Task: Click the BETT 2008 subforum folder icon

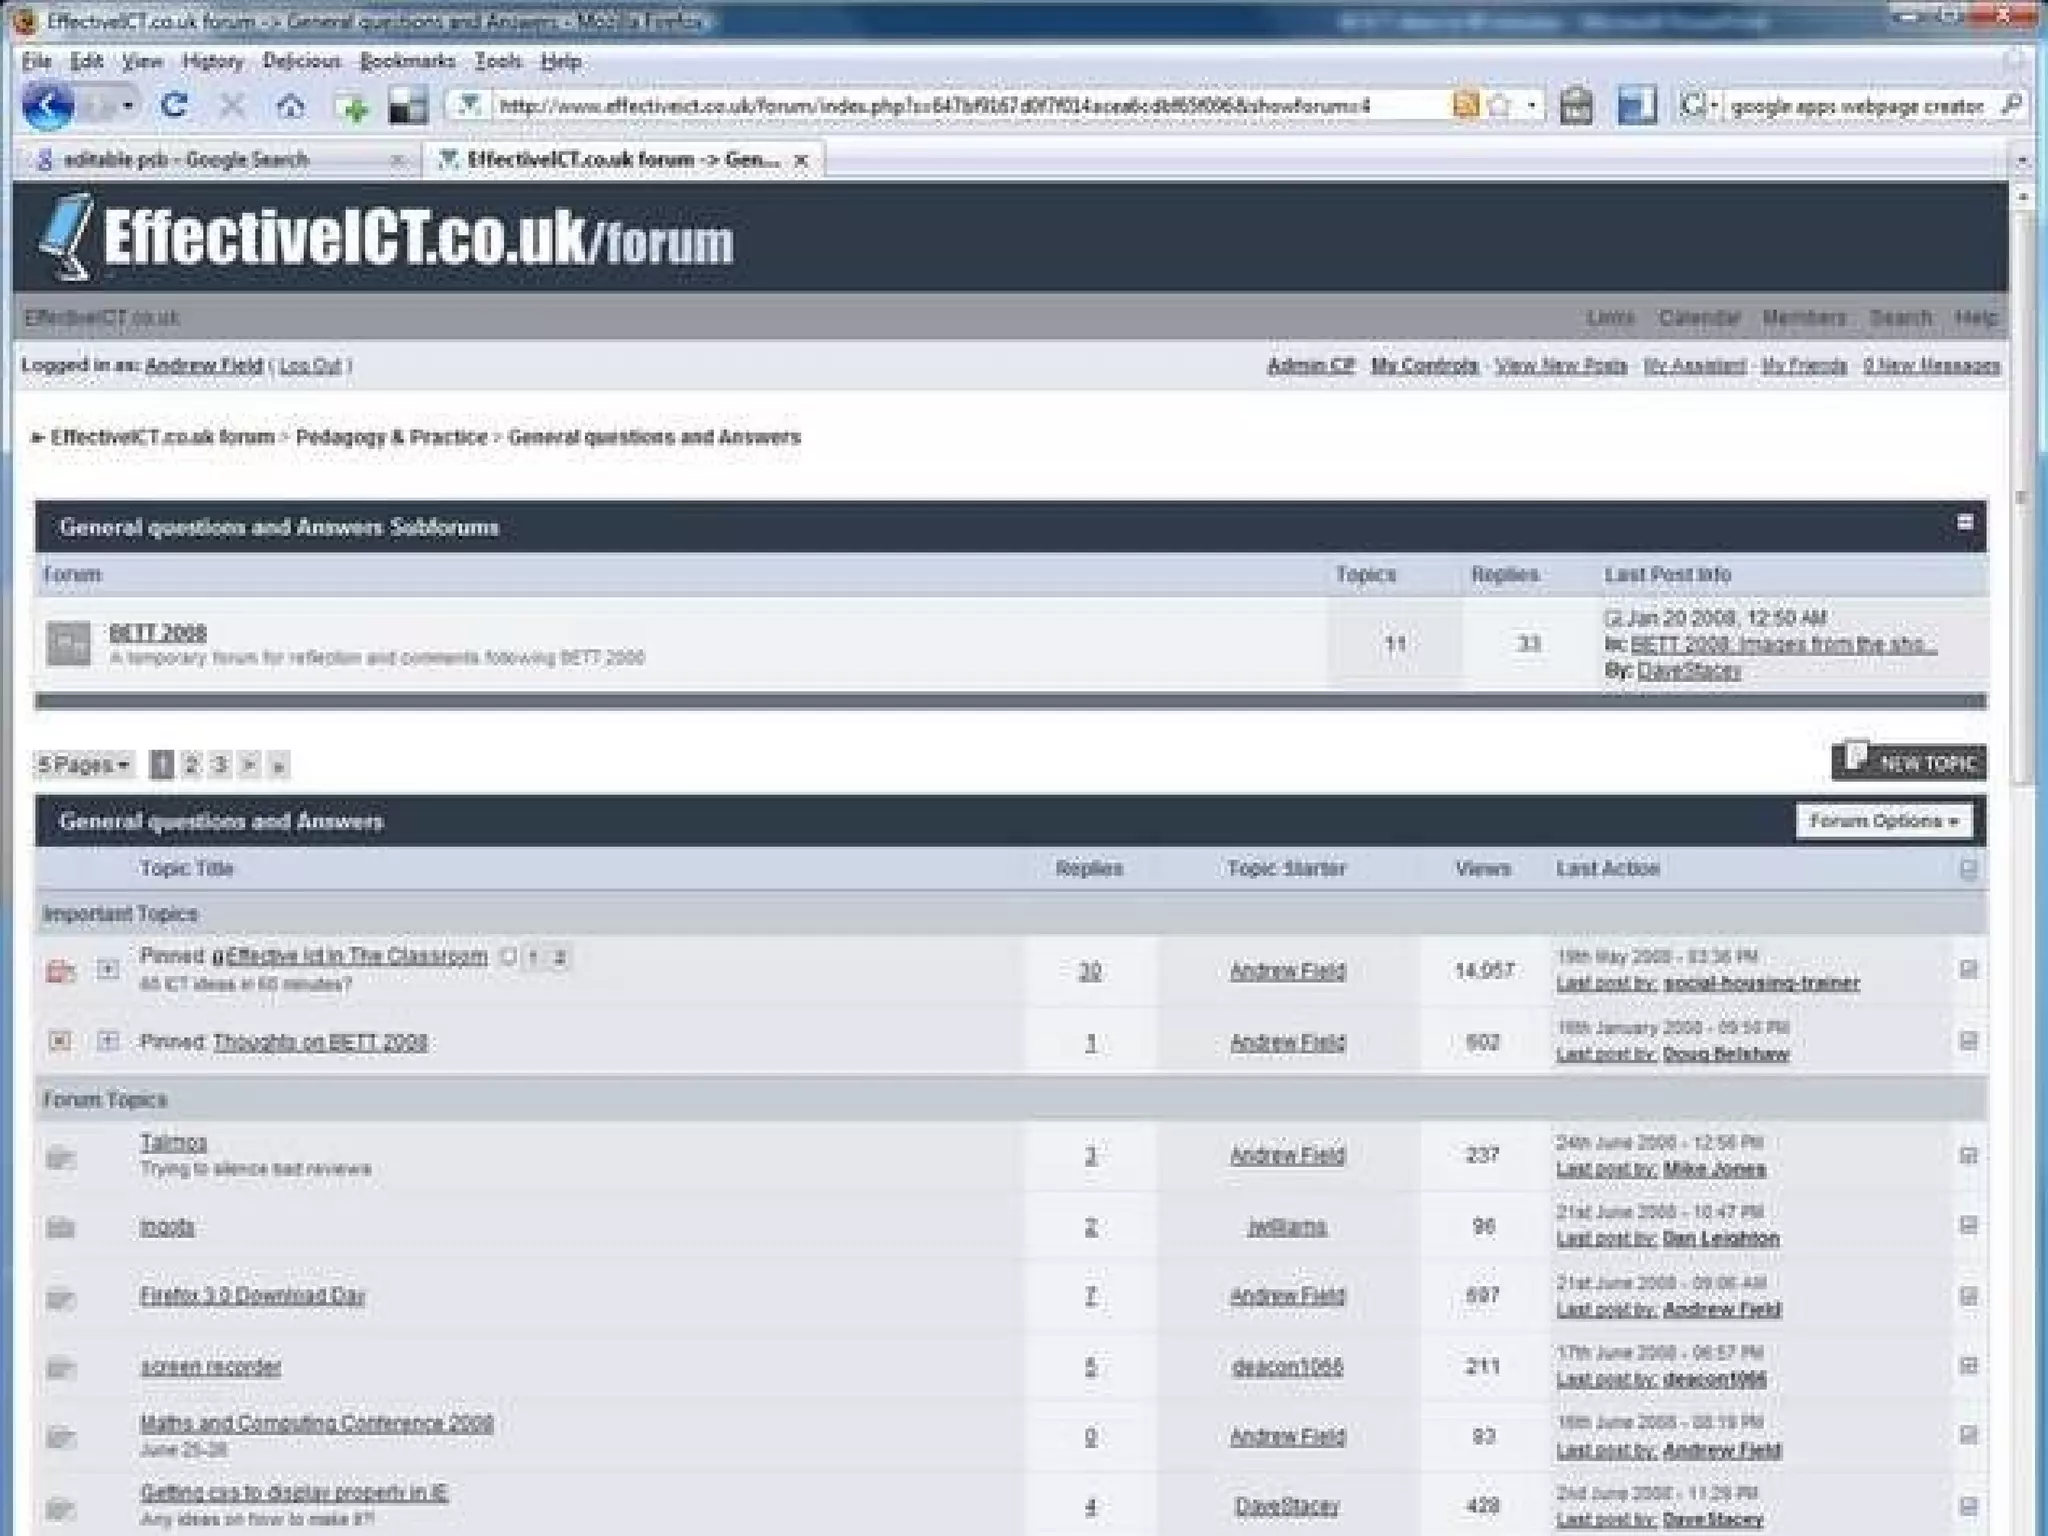Action: 69,644
